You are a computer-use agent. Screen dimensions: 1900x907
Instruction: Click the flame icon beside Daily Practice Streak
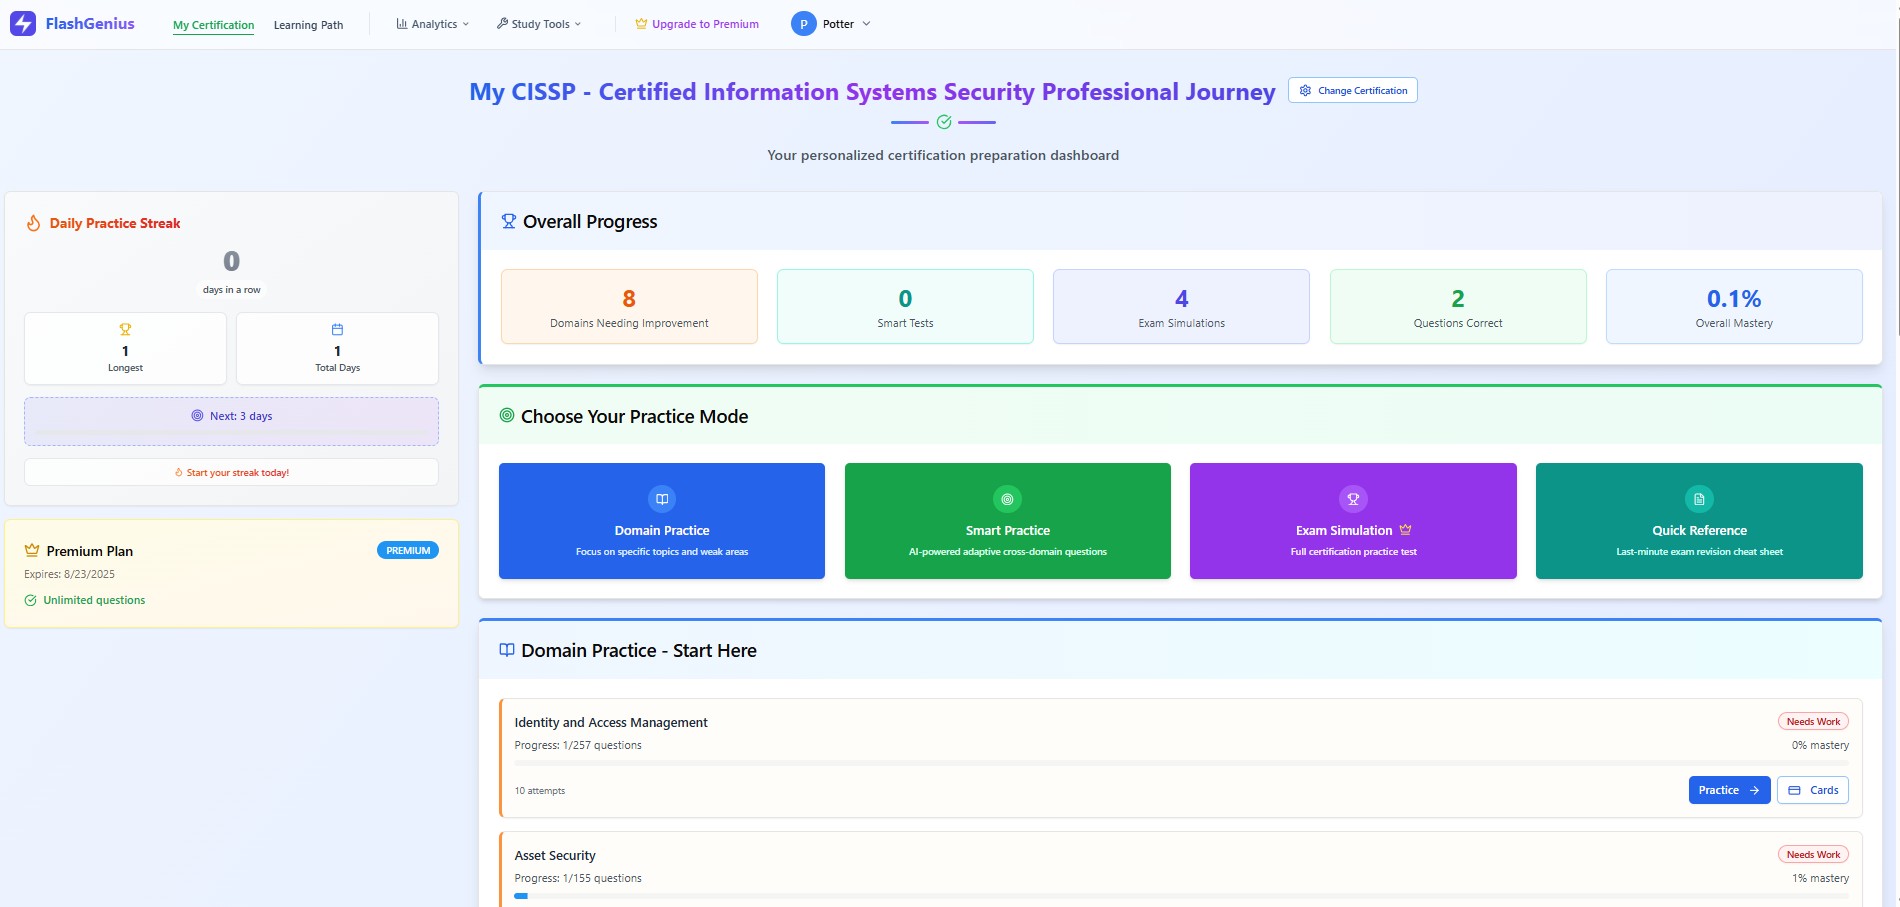coord(33,223)
